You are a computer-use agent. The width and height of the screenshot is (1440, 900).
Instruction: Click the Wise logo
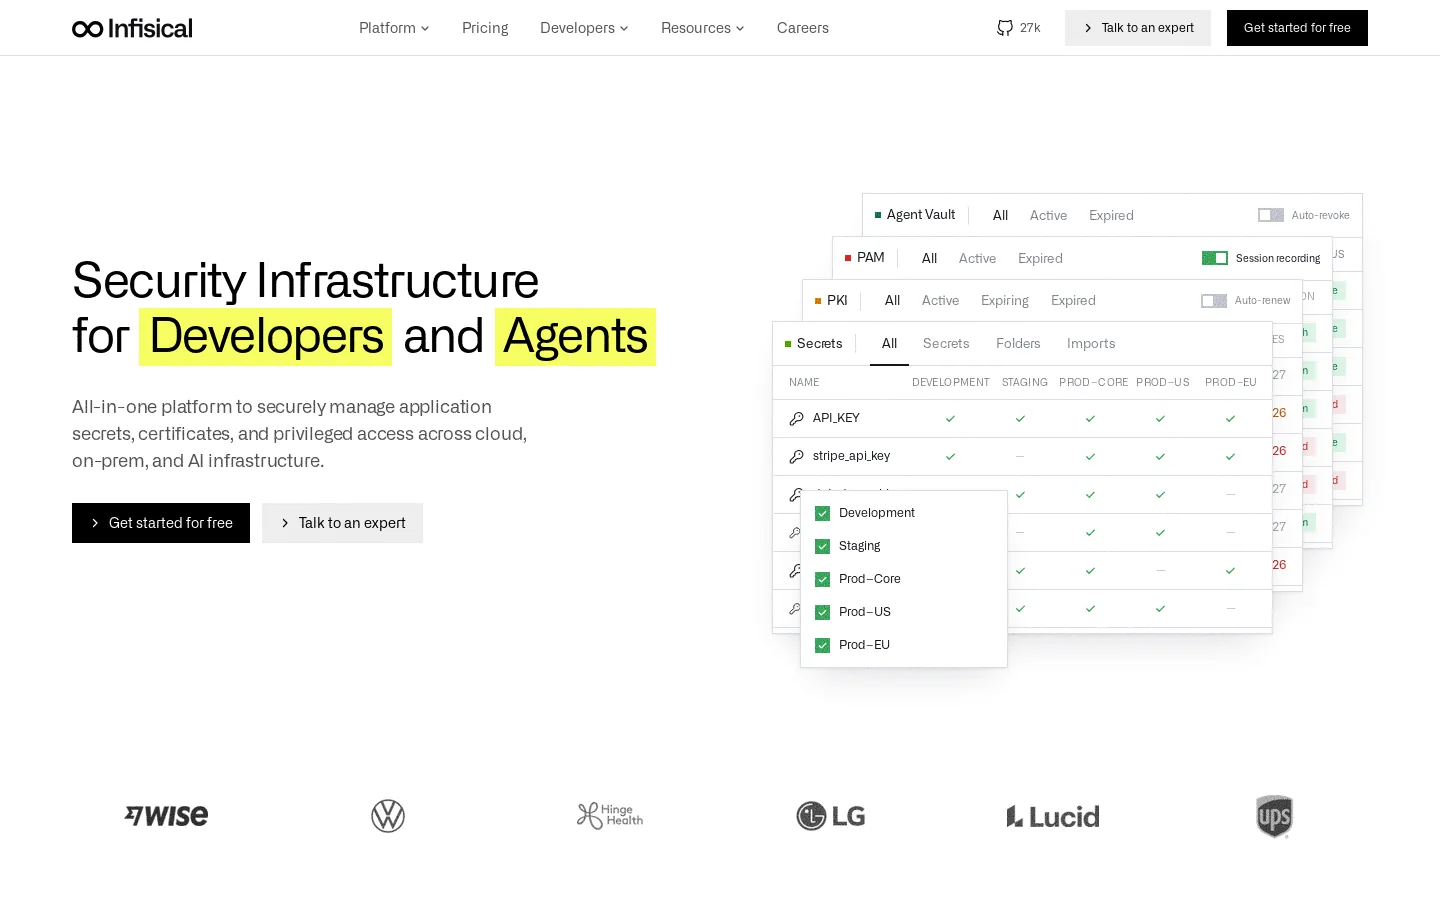166,816
